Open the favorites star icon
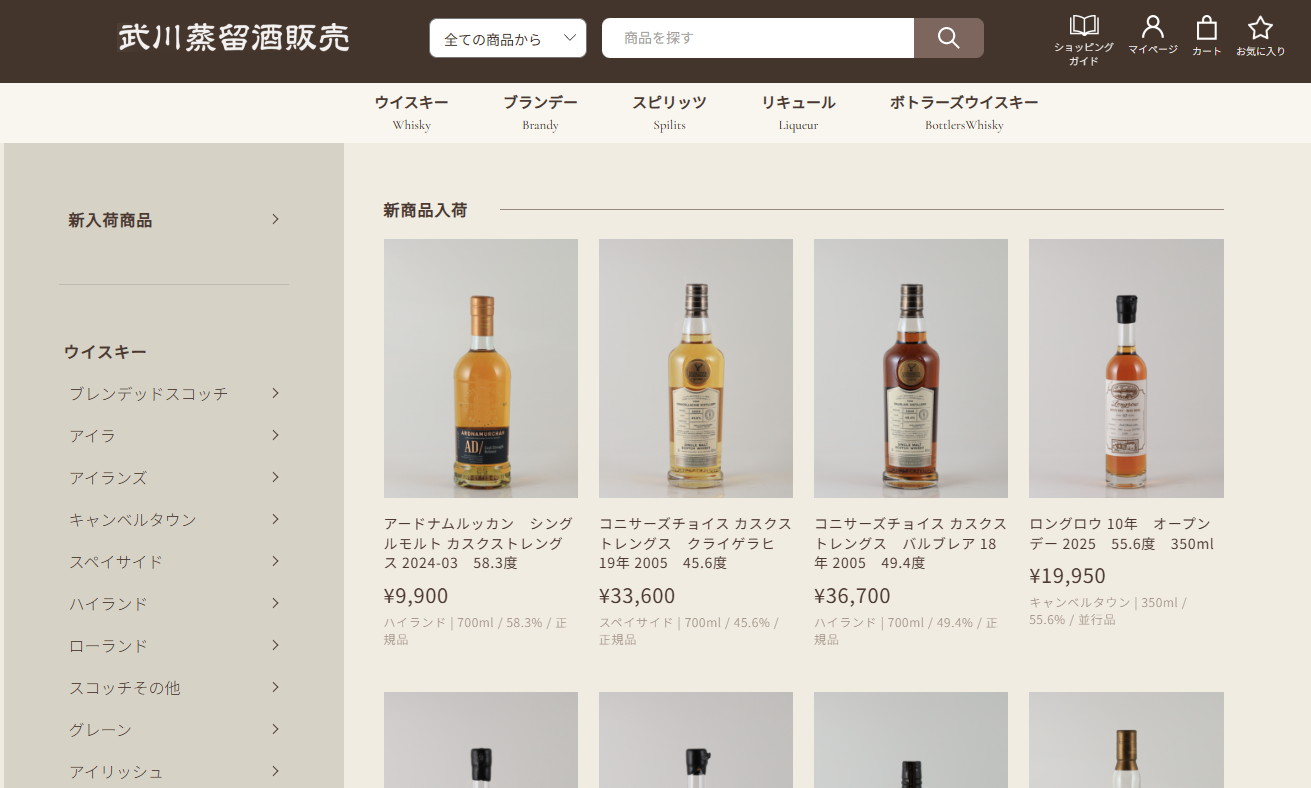Screen dimensions: 1311x788 1260,28
